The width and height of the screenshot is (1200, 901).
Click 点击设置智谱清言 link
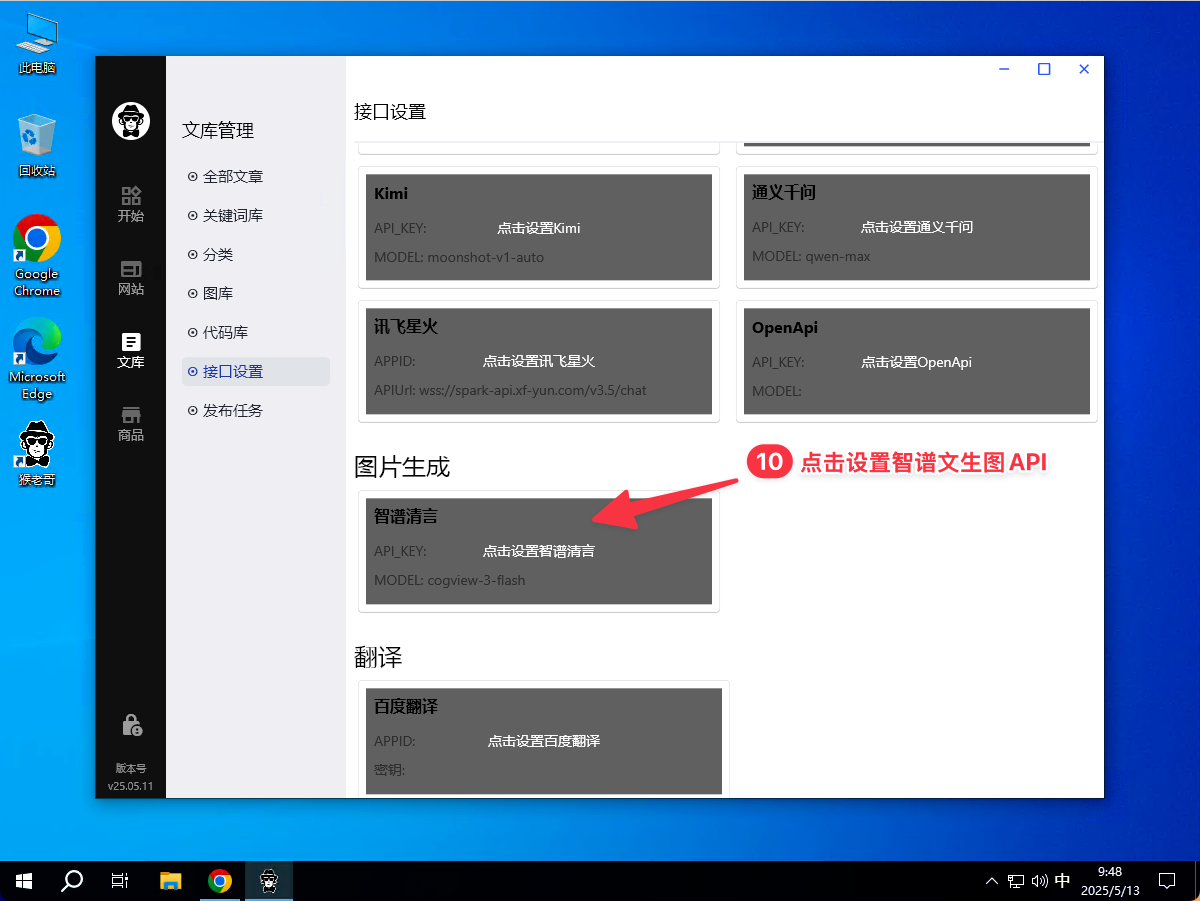[539, 550]
